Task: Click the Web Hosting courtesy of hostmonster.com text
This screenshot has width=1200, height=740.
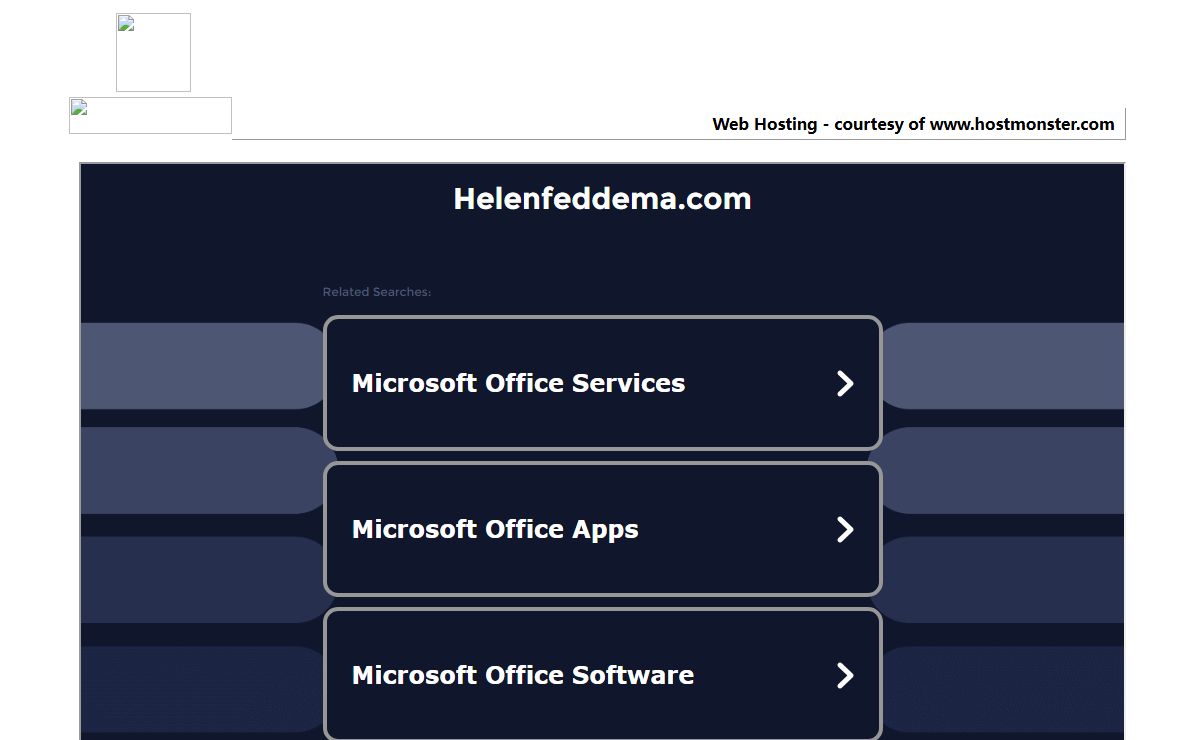Action: 913,124
